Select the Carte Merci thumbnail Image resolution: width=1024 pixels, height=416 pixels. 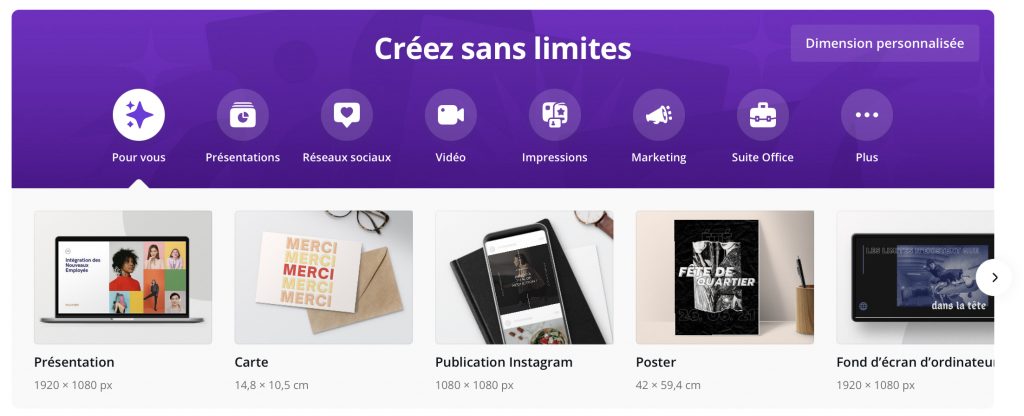(x=323, y=277)
